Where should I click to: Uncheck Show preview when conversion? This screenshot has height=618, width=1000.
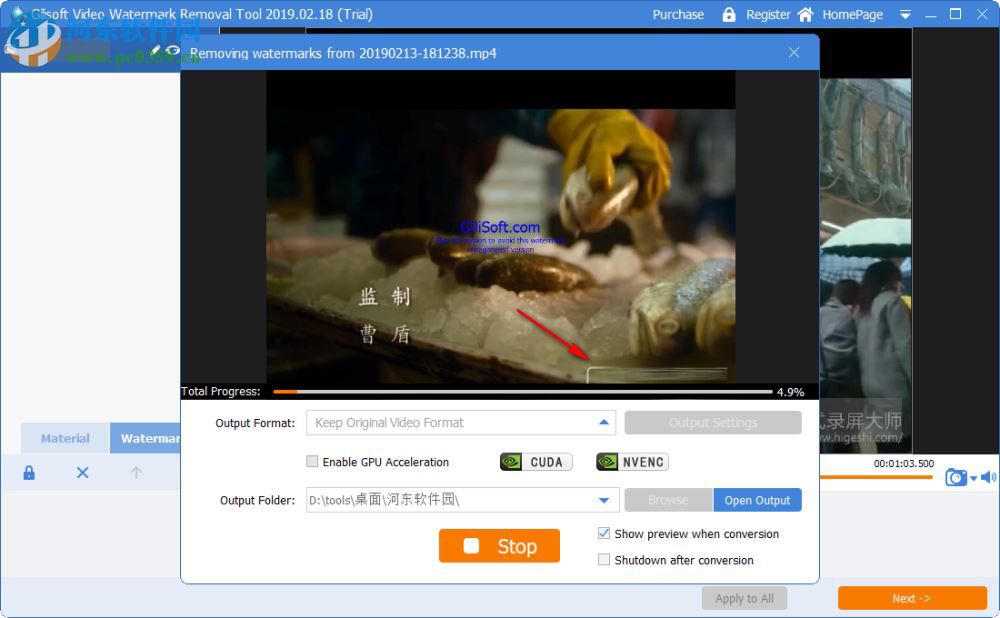pos(604,533)
